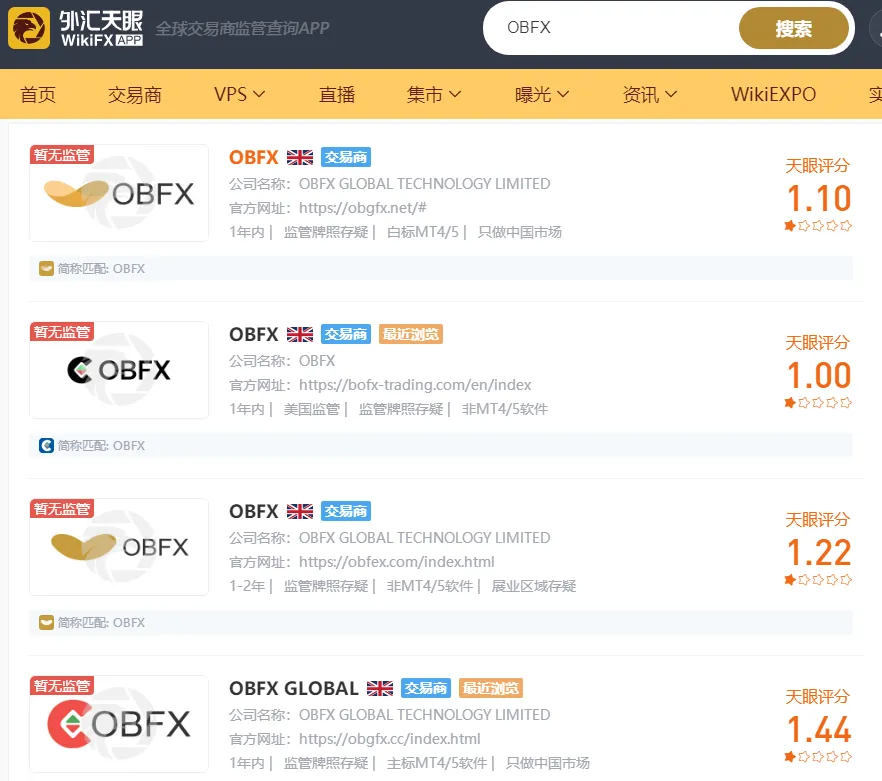Open the WikiEXPO navigation item
Viewport: 882px width, 781px height.
(773, 95)
